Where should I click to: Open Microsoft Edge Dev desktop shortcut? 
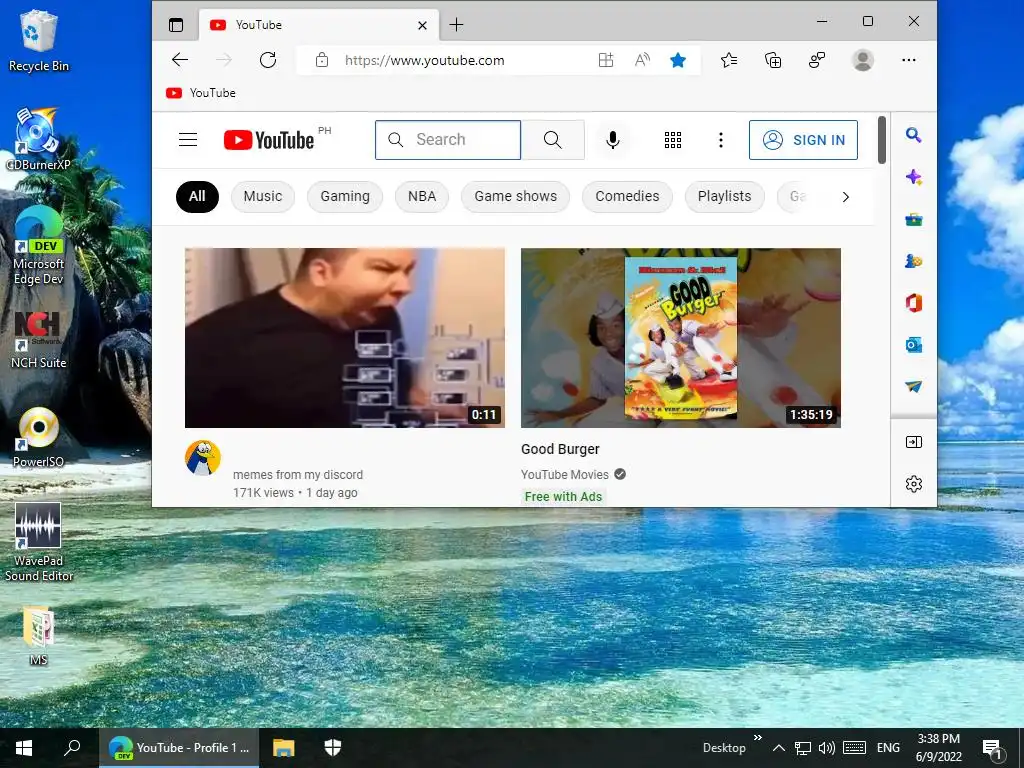(39, 245)
